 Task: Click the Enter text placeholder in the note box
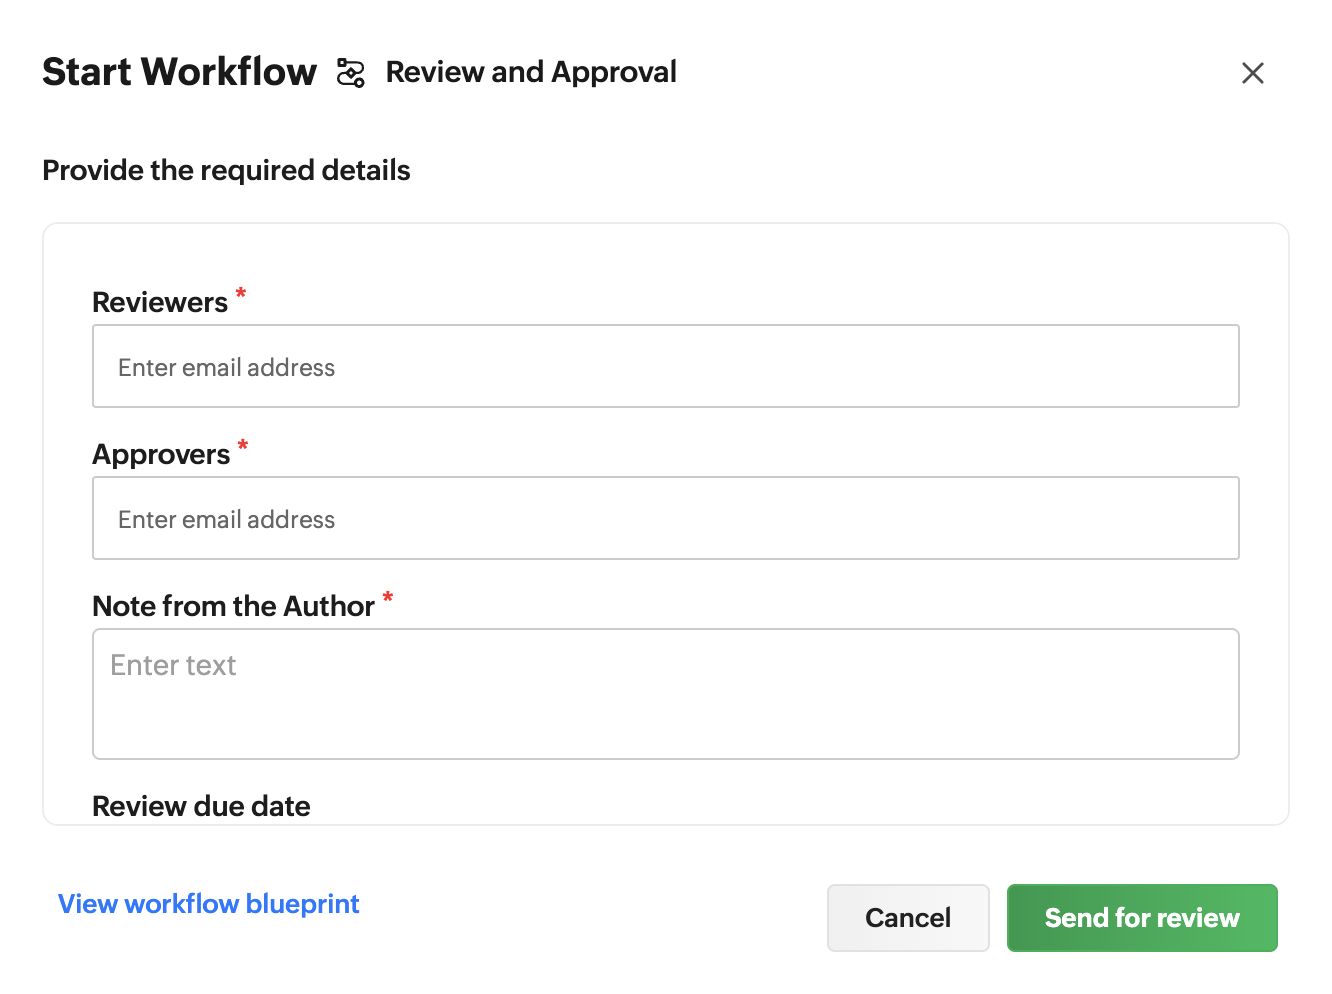(x=173, y=665)
